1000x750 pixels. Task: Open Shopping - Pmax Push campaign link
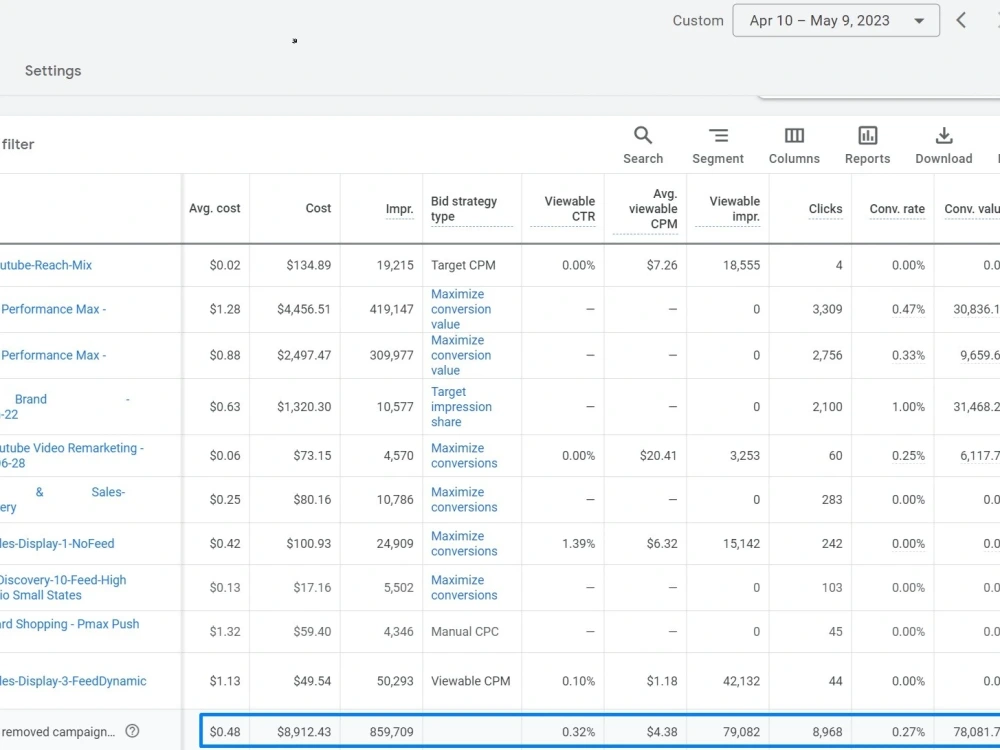click(x=70, y=624)
